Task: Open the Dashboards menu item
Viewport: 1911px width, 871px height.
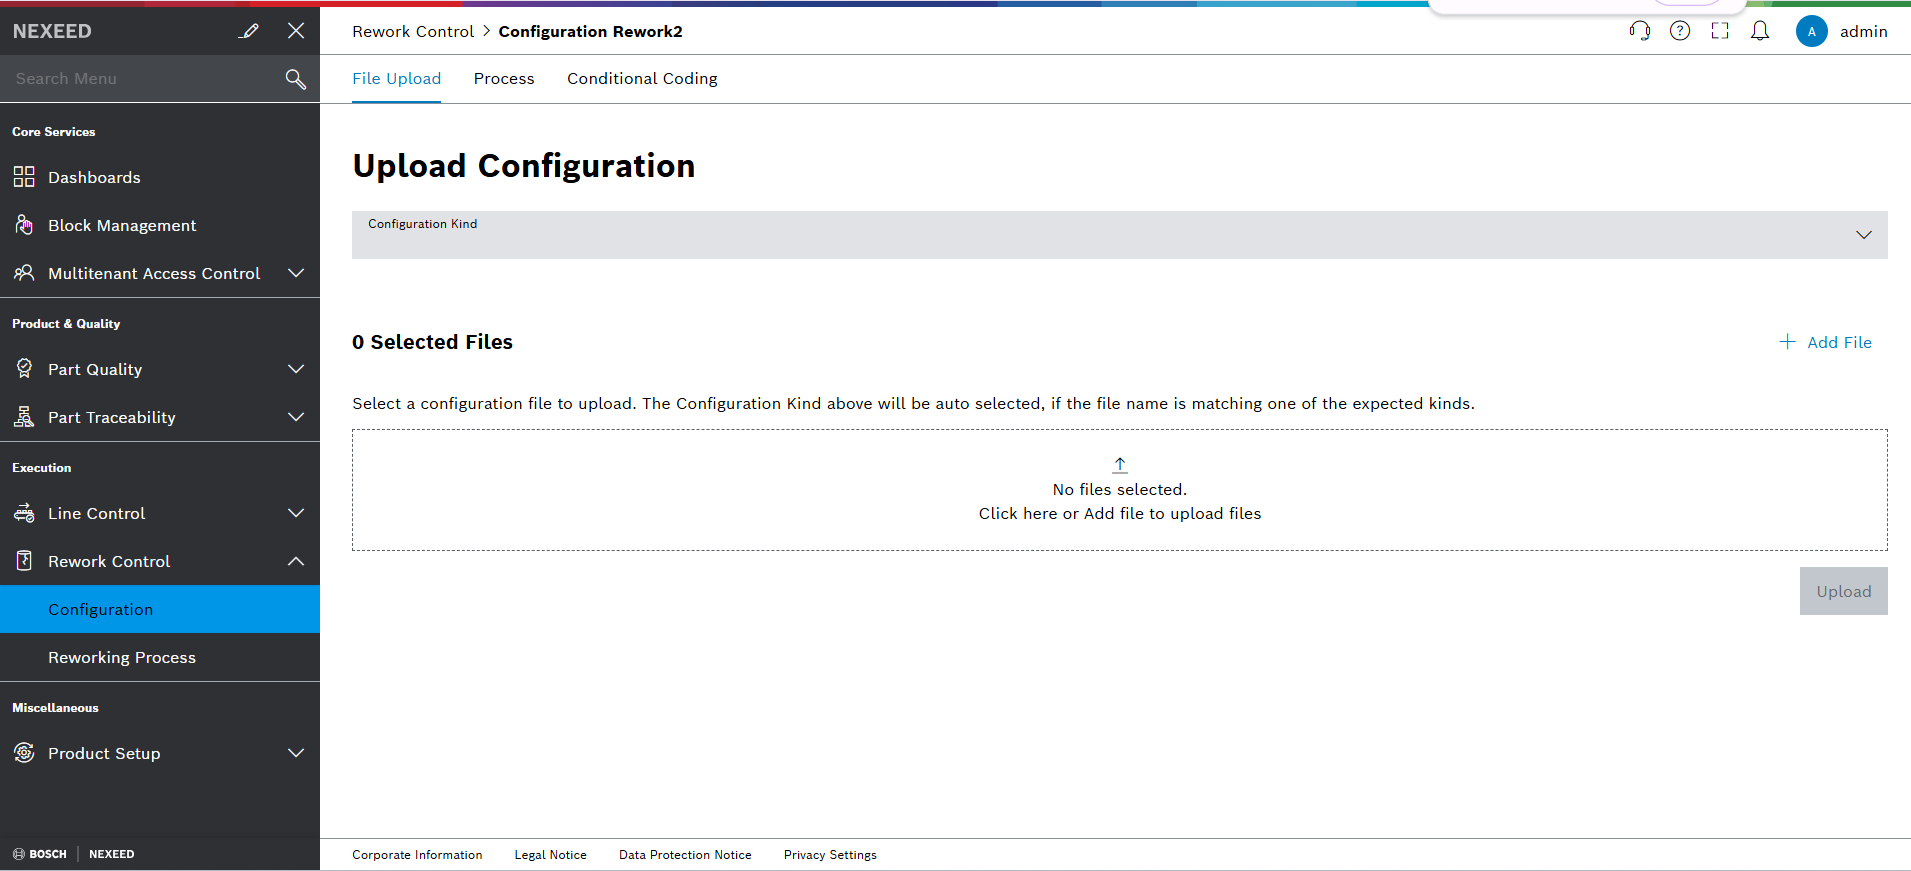Action: 160,177
